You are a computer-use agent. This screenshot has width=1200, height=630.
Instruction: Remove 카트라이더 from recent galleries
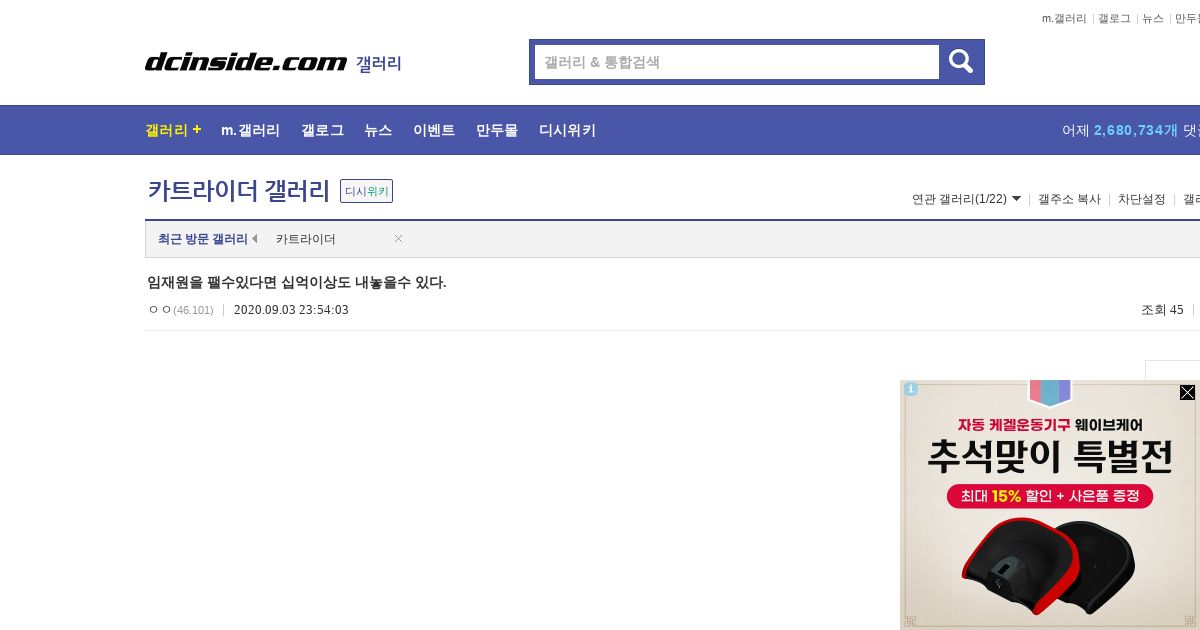click(x=398, y=239)
